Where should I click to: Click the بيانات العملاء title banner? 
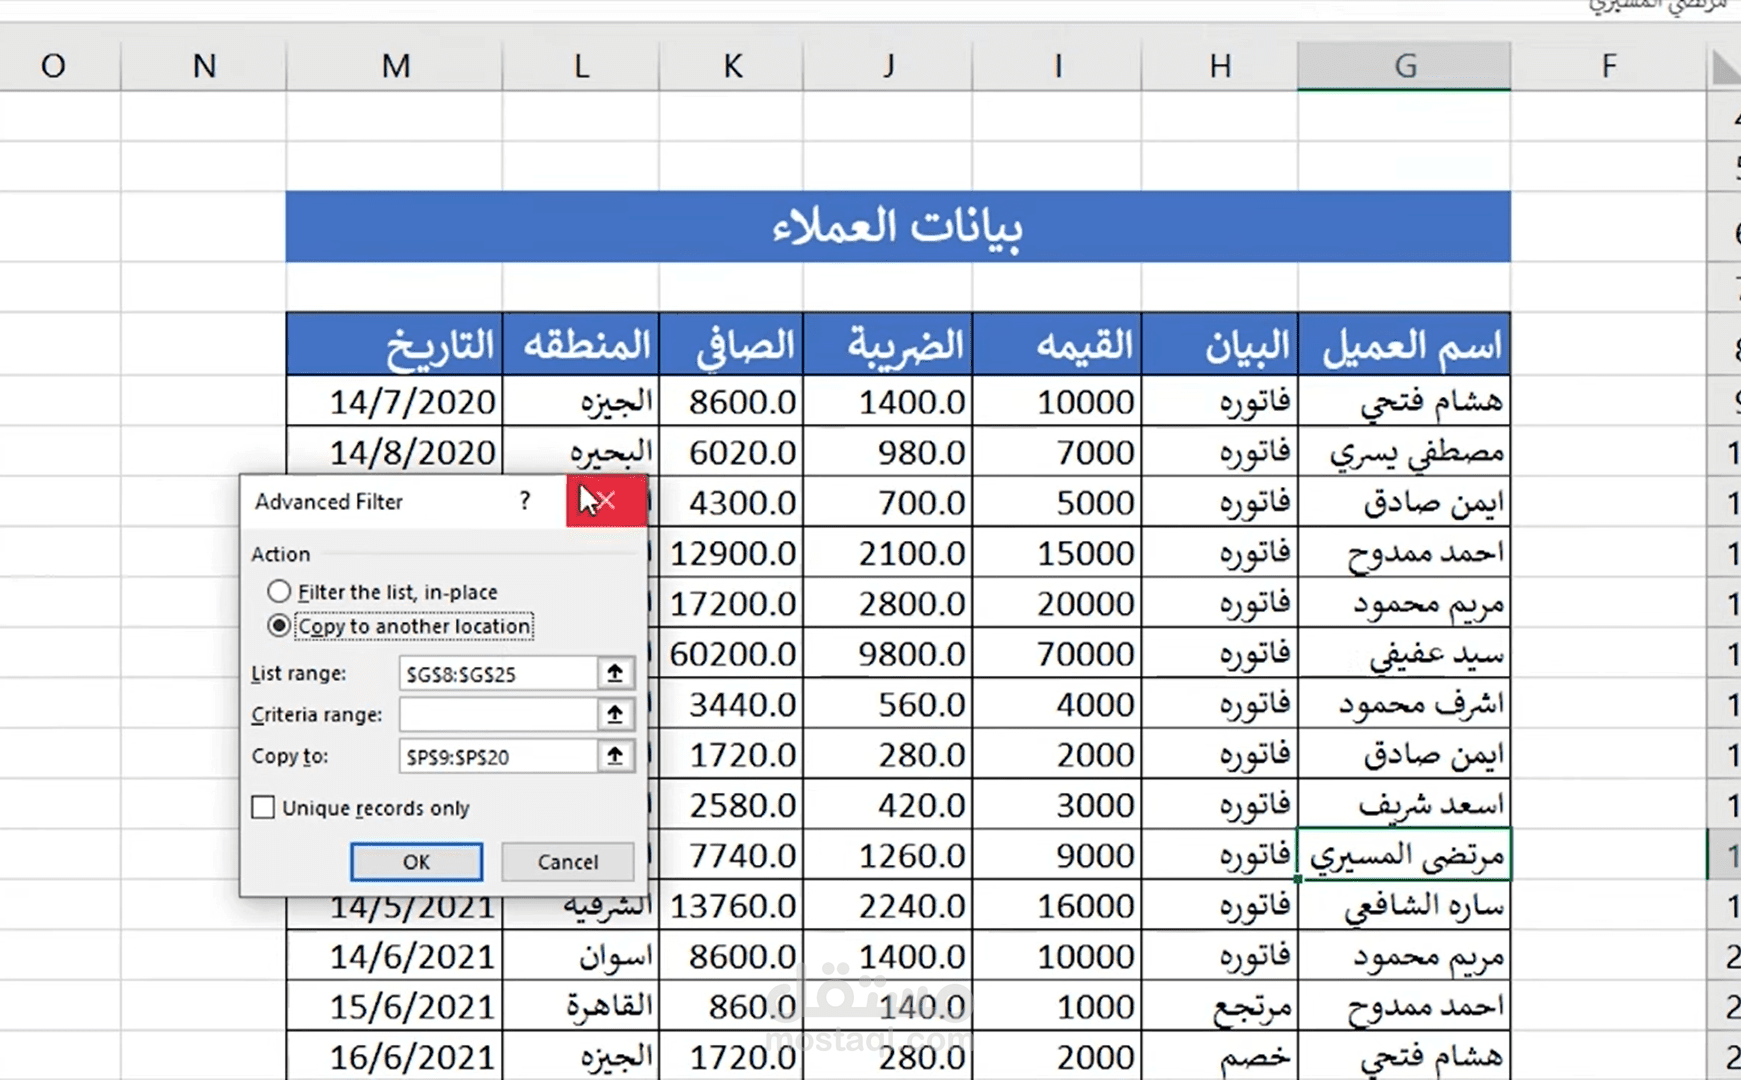(898, 227)
